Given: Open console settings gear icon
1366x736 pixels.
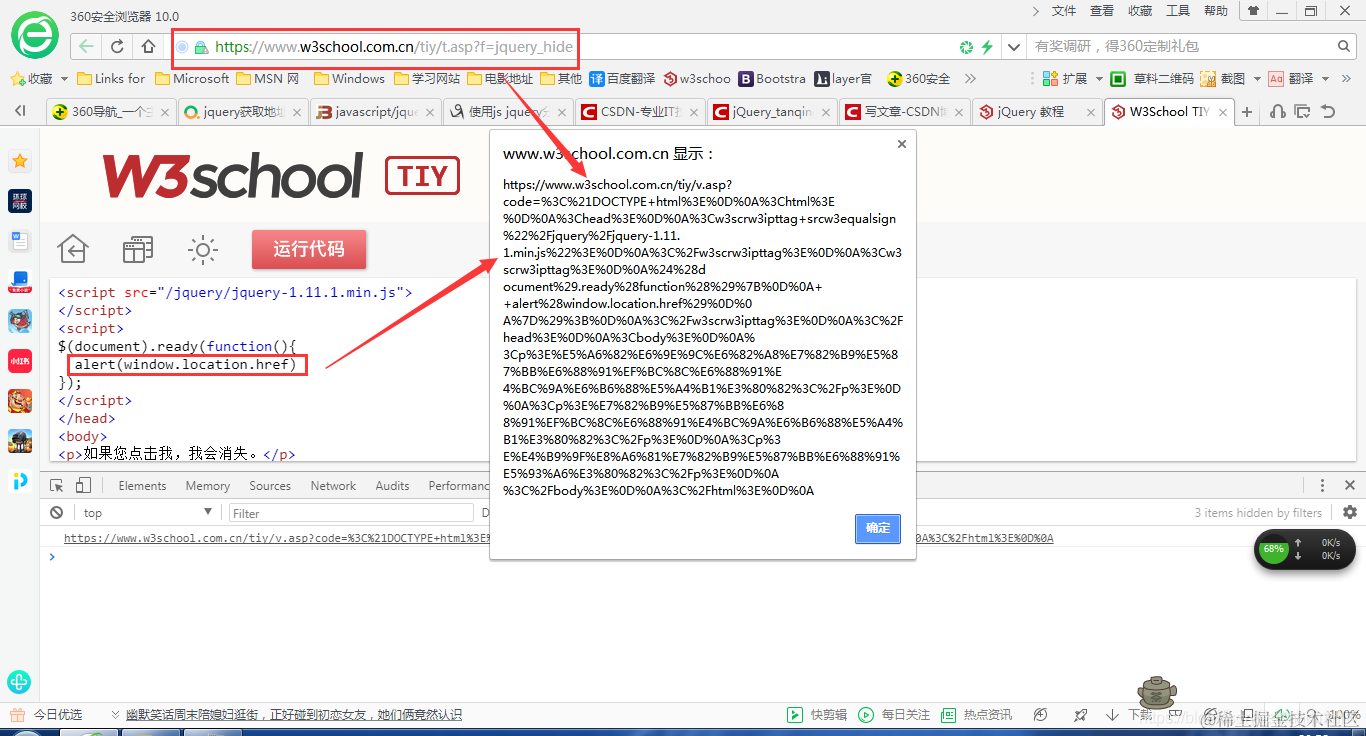Looking at the screenshot, I should tap(1350, 512).
